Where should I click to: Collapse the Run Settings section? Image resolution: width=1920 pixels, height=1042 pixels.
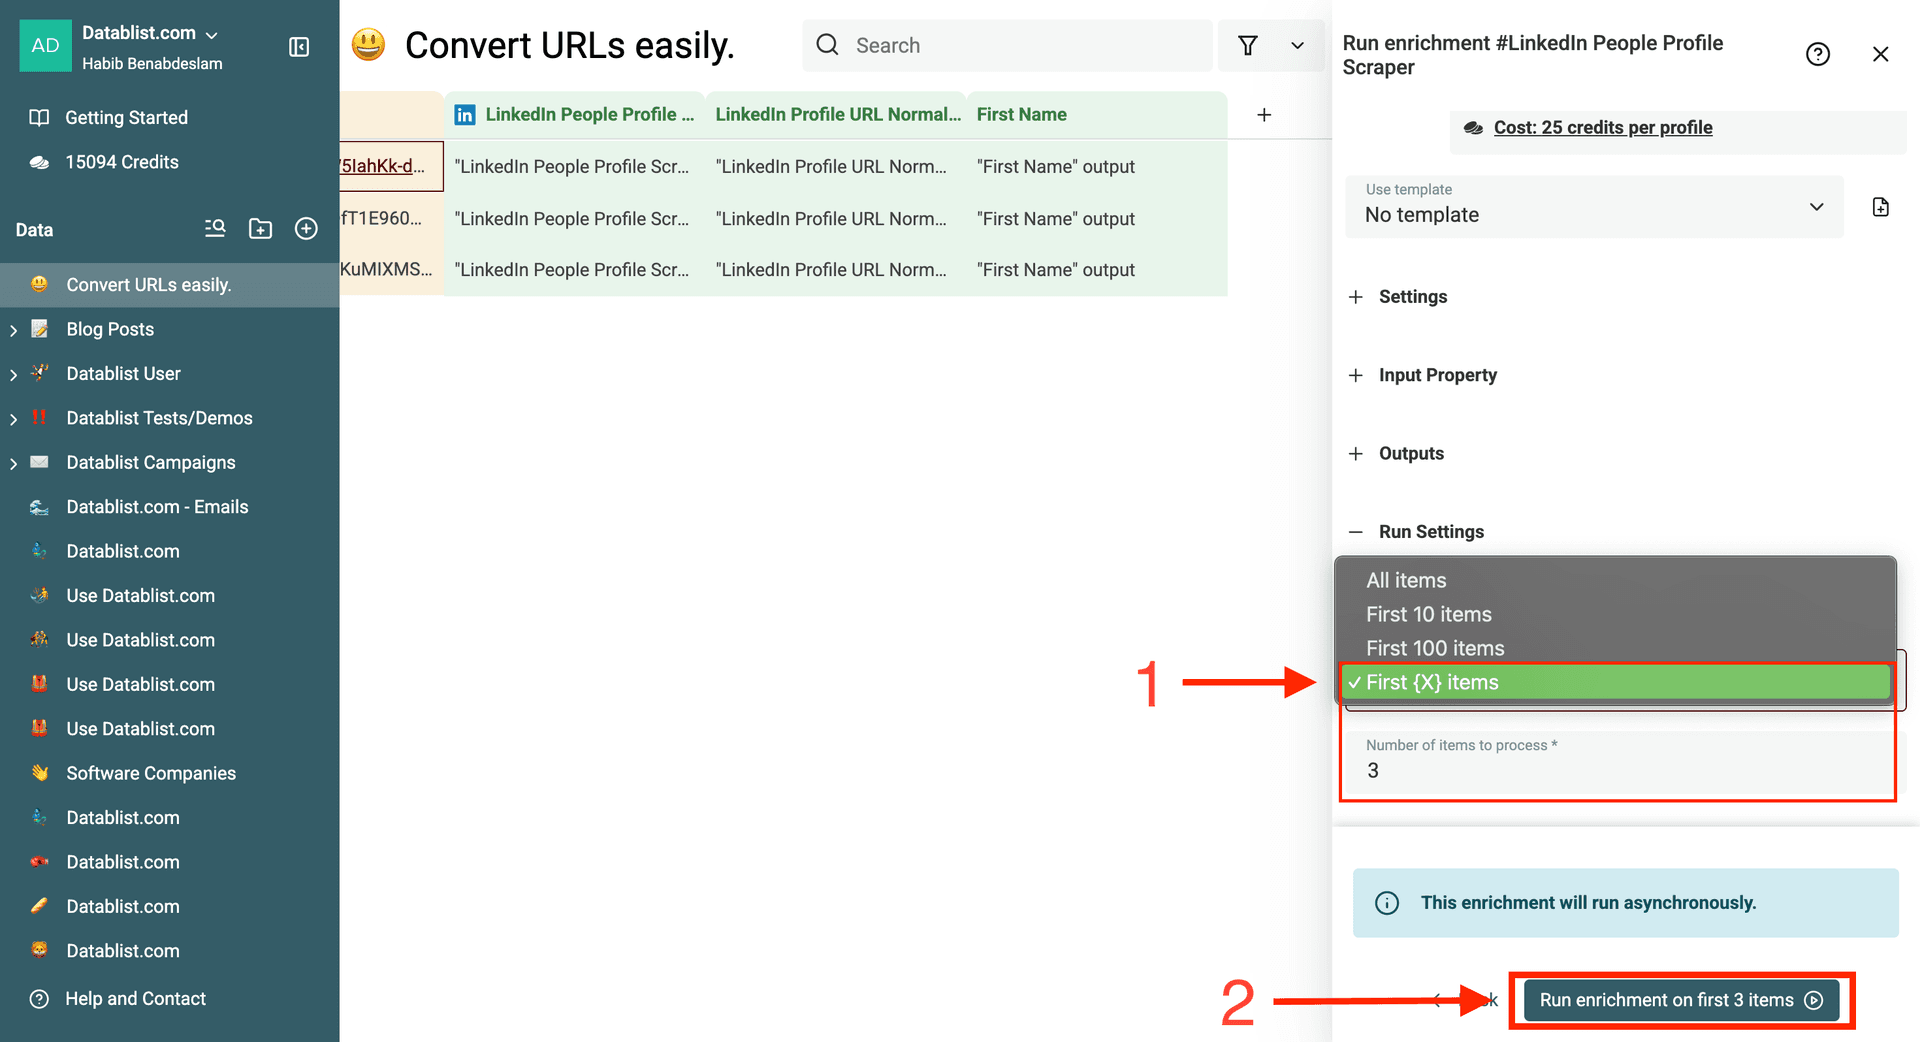1430,532
